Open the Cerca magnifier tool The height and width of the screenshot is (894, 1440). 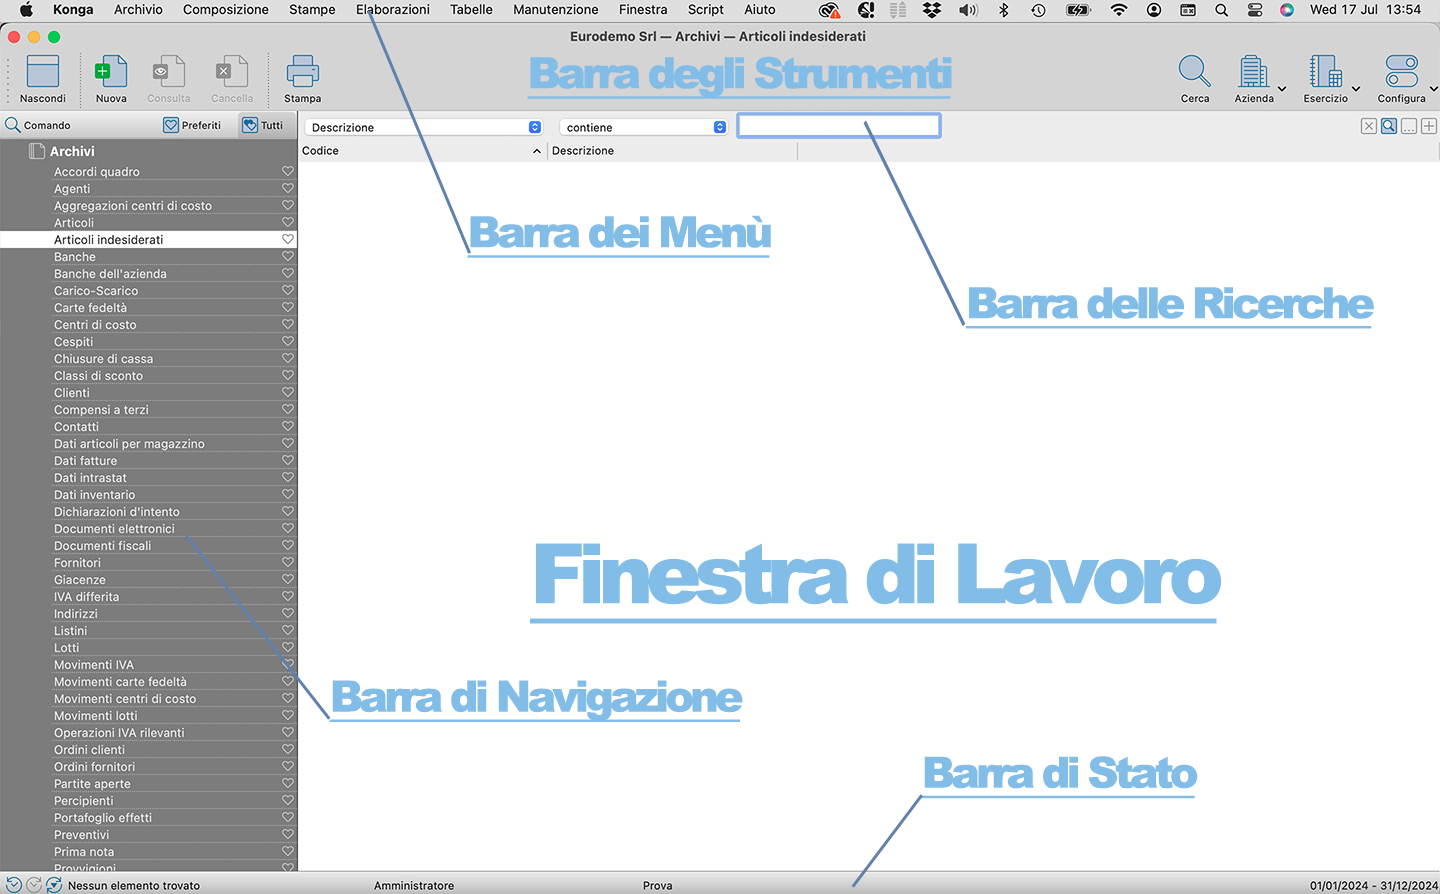pos(1194,73)
